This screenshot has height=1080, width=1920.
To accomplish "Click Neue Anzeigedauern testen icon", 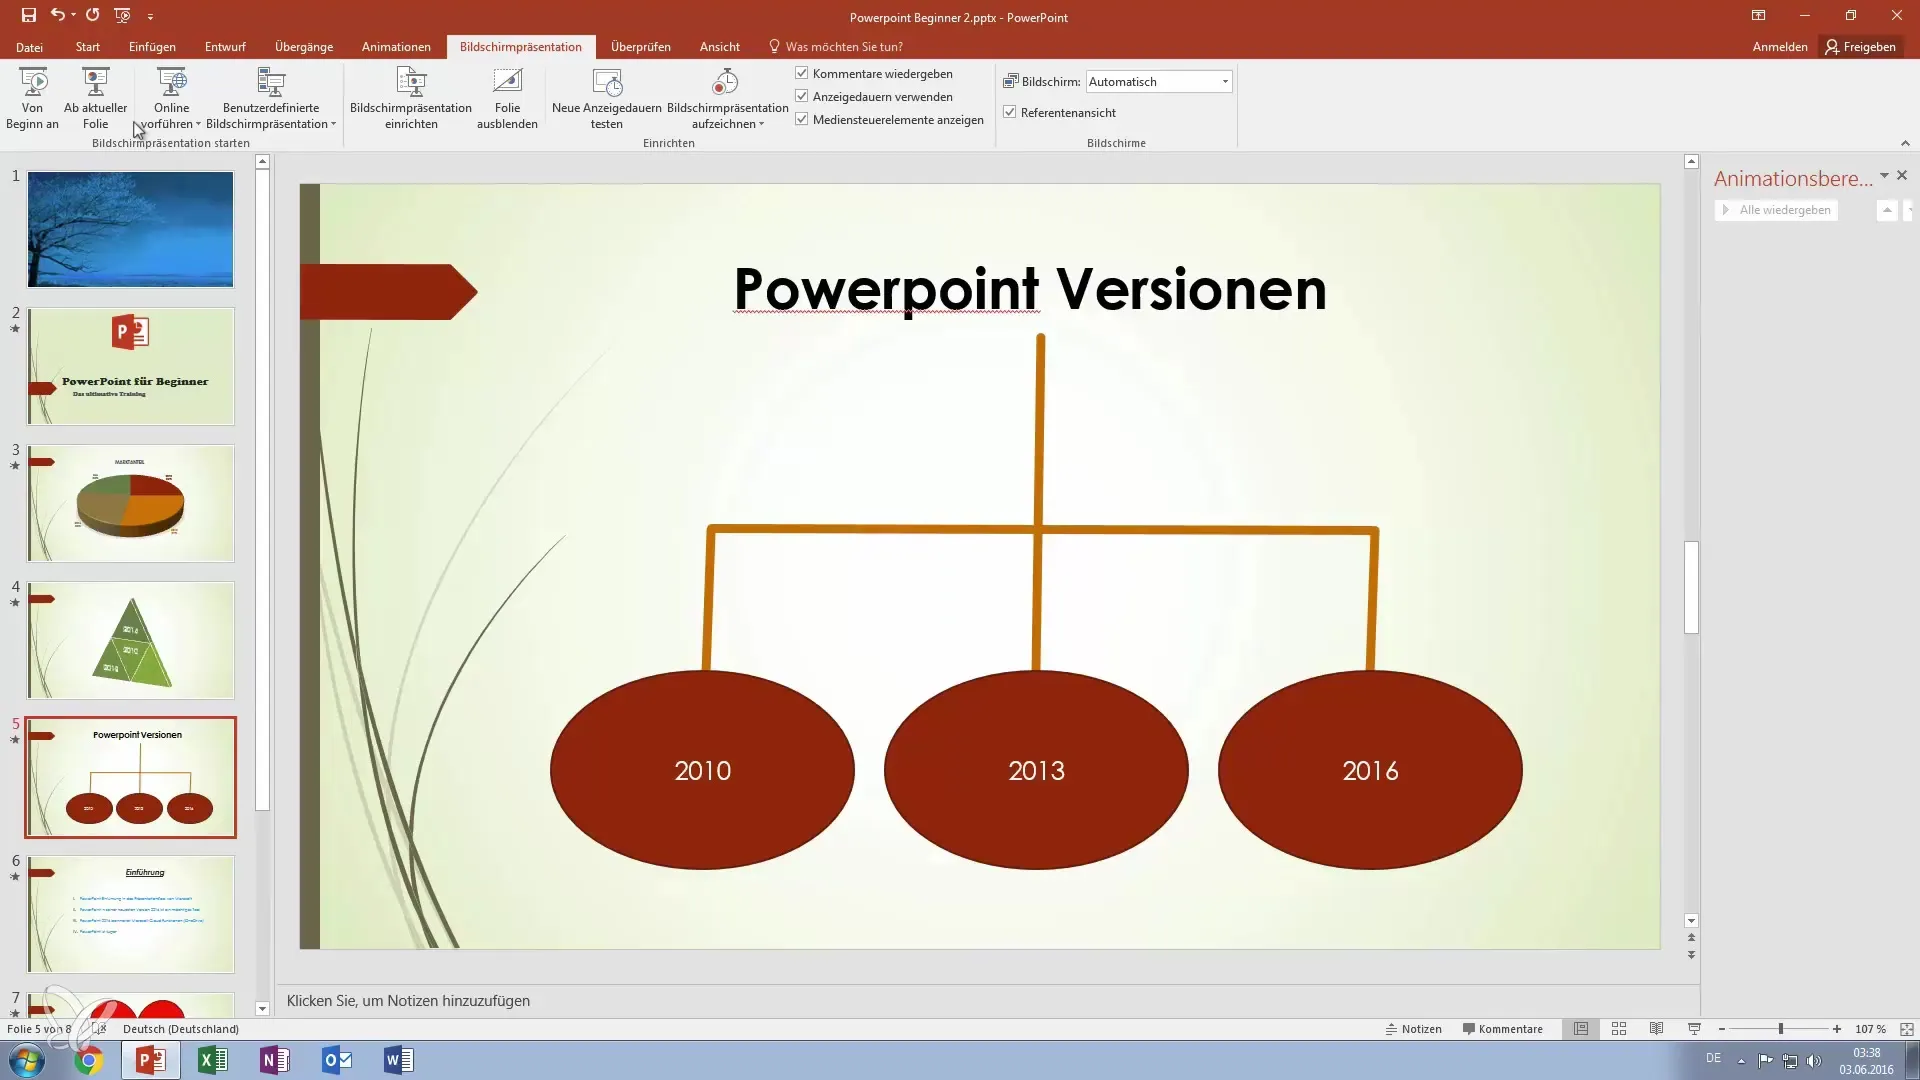I will (x=606, y=98).
